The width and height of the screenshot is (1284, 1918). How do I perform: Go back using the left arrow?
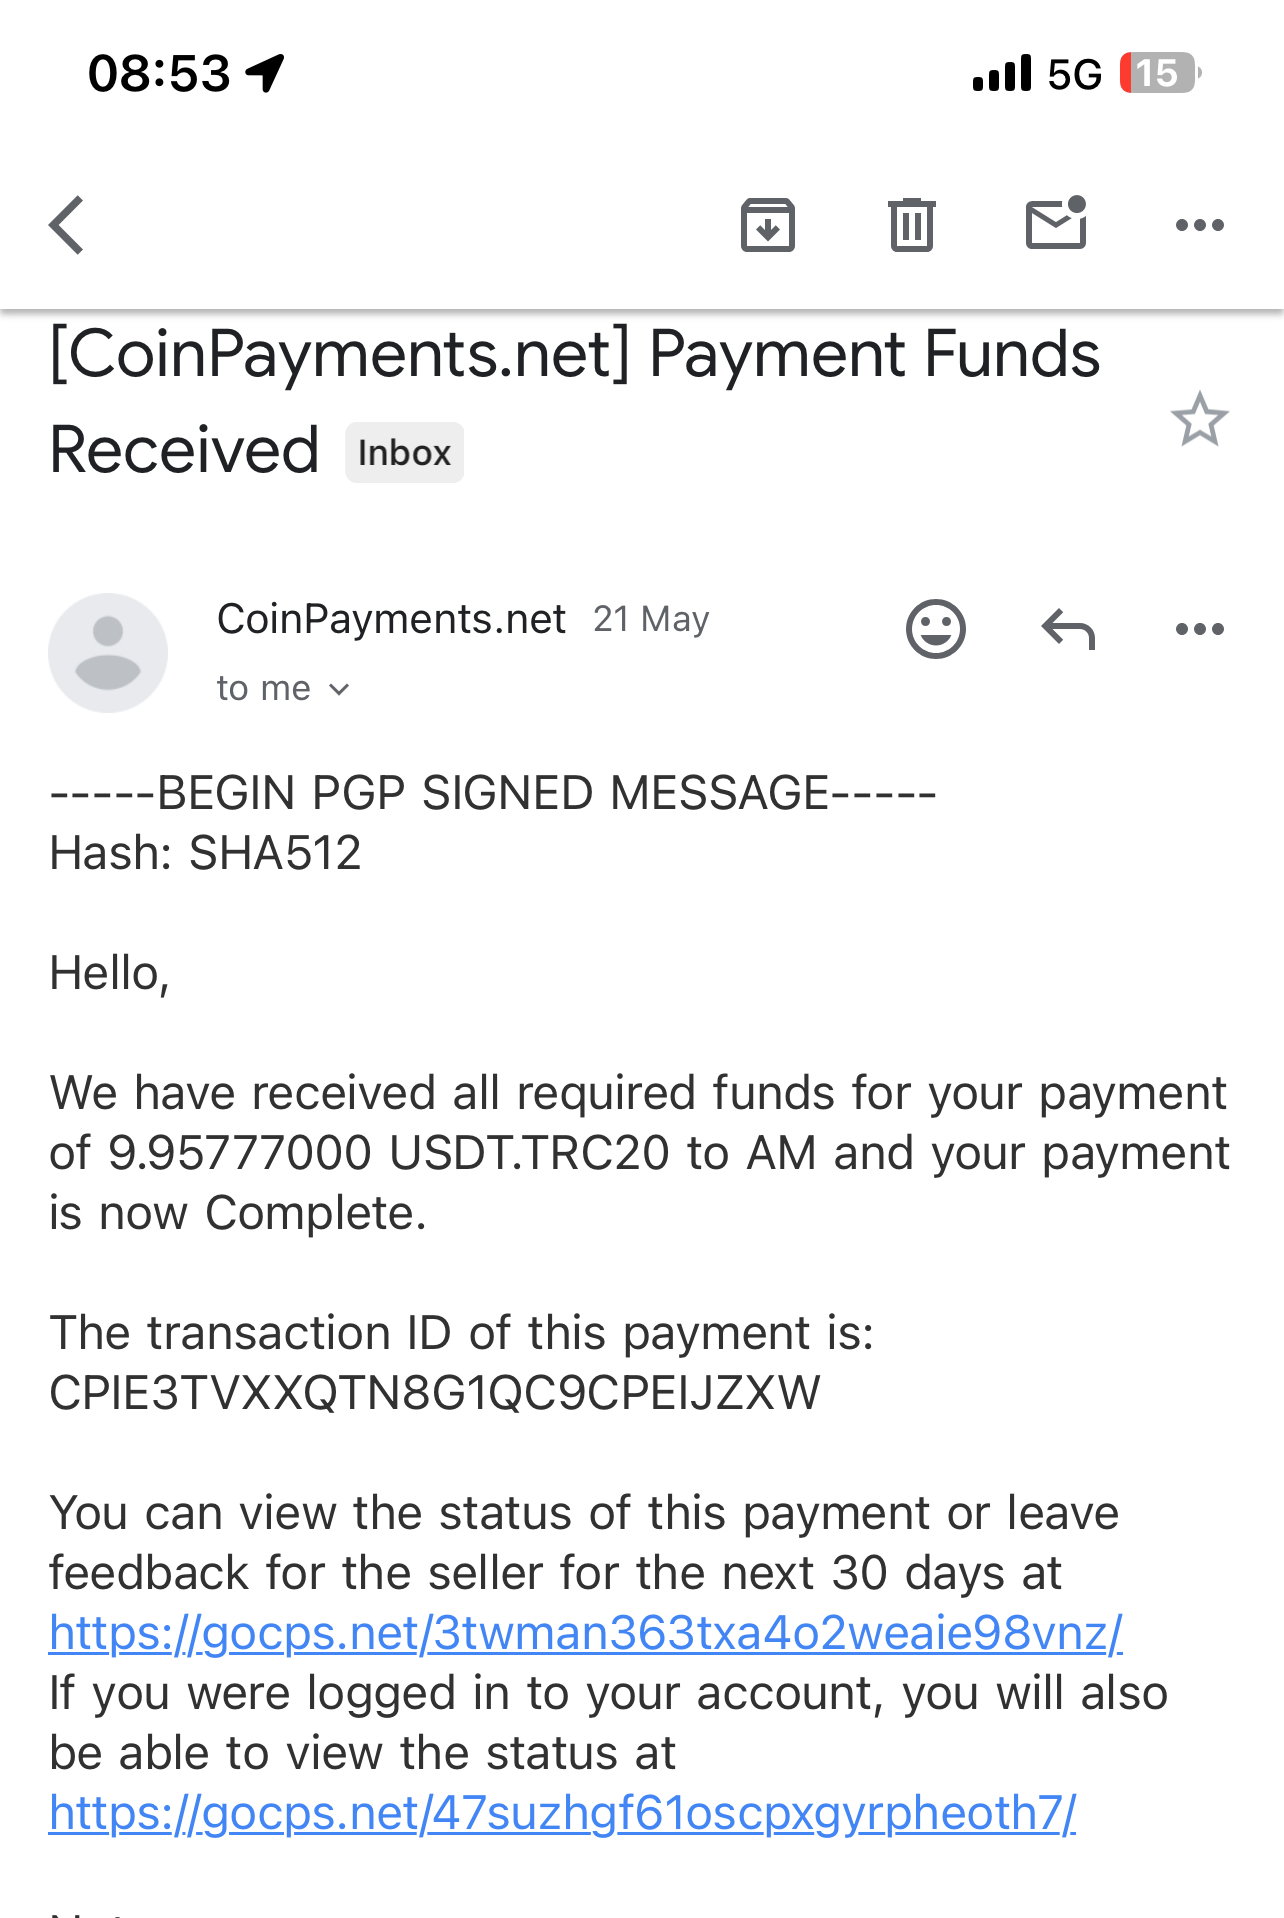[x=67, y=225]
